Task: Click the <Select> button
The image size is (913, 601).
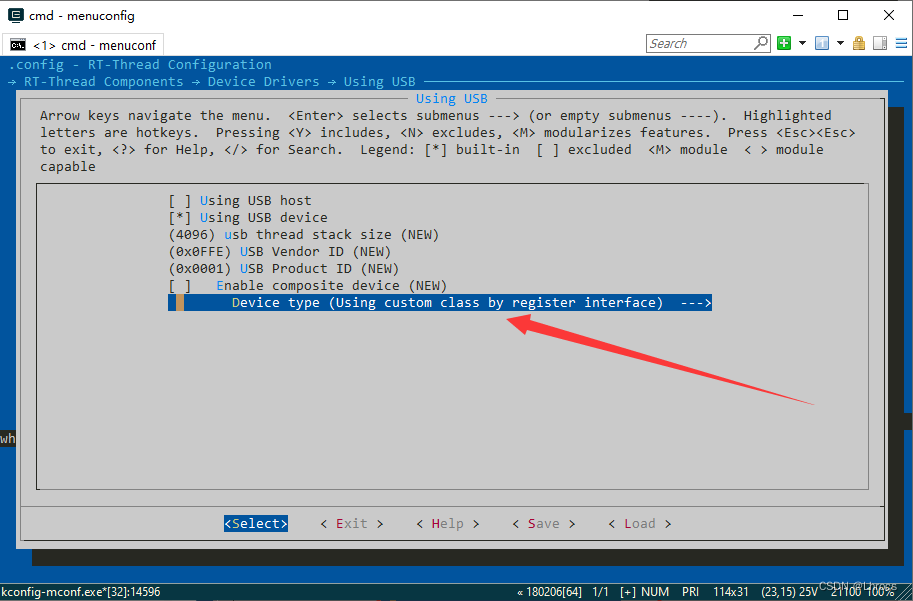Action: point(256,524)
